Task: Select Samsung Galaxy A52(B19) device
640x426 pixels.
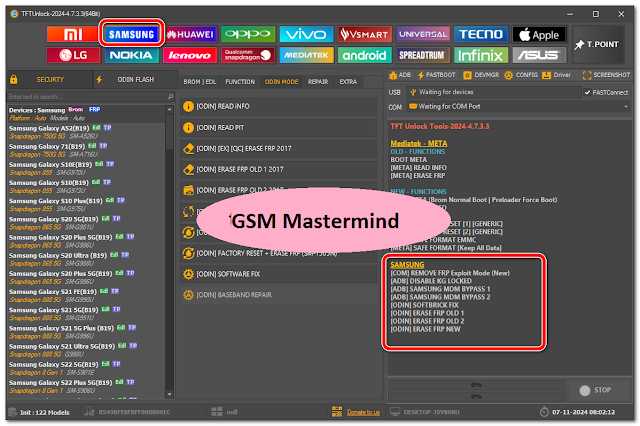Action: 87,132
